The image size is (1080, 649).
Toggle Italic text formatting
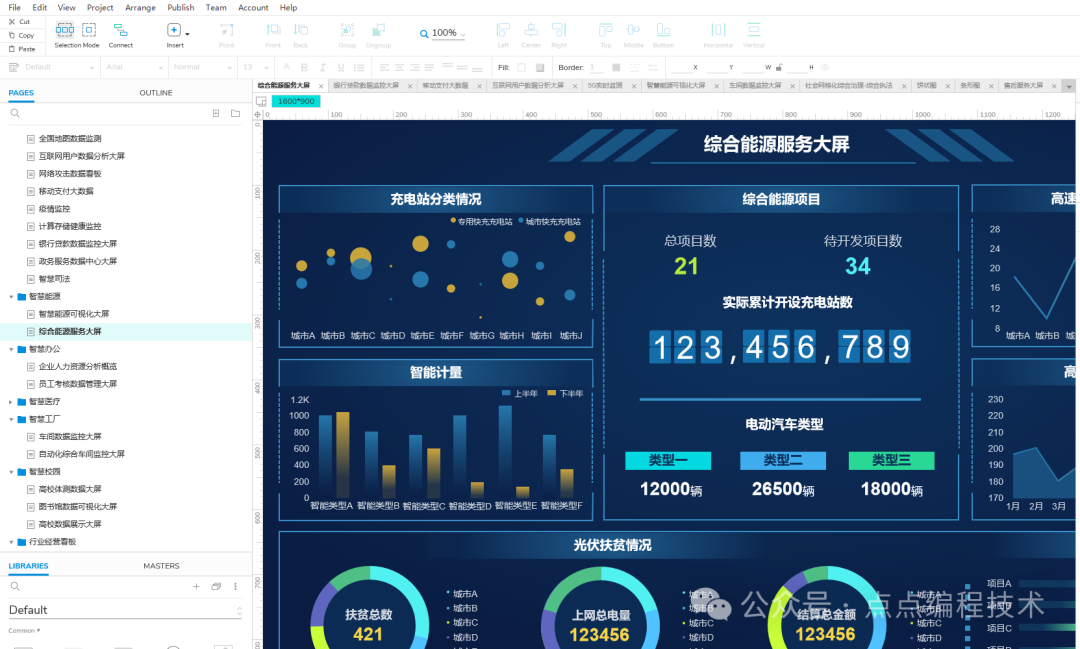pos(322,68)
